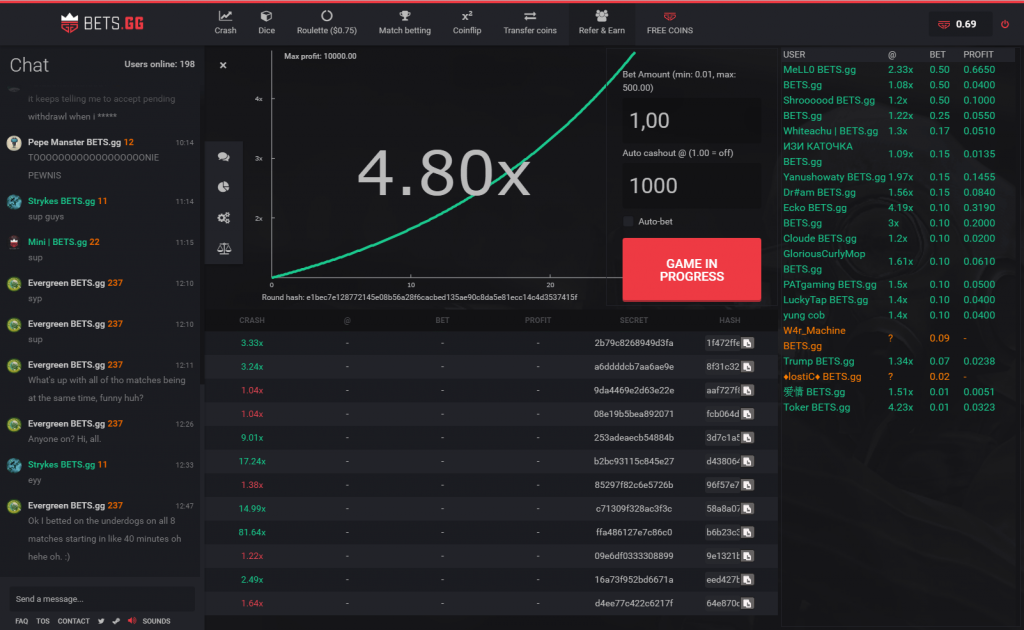Click the Send a message field
The width and height of the screenshot is (1024, 630).
pyautogui.click(x=101, y=599)
